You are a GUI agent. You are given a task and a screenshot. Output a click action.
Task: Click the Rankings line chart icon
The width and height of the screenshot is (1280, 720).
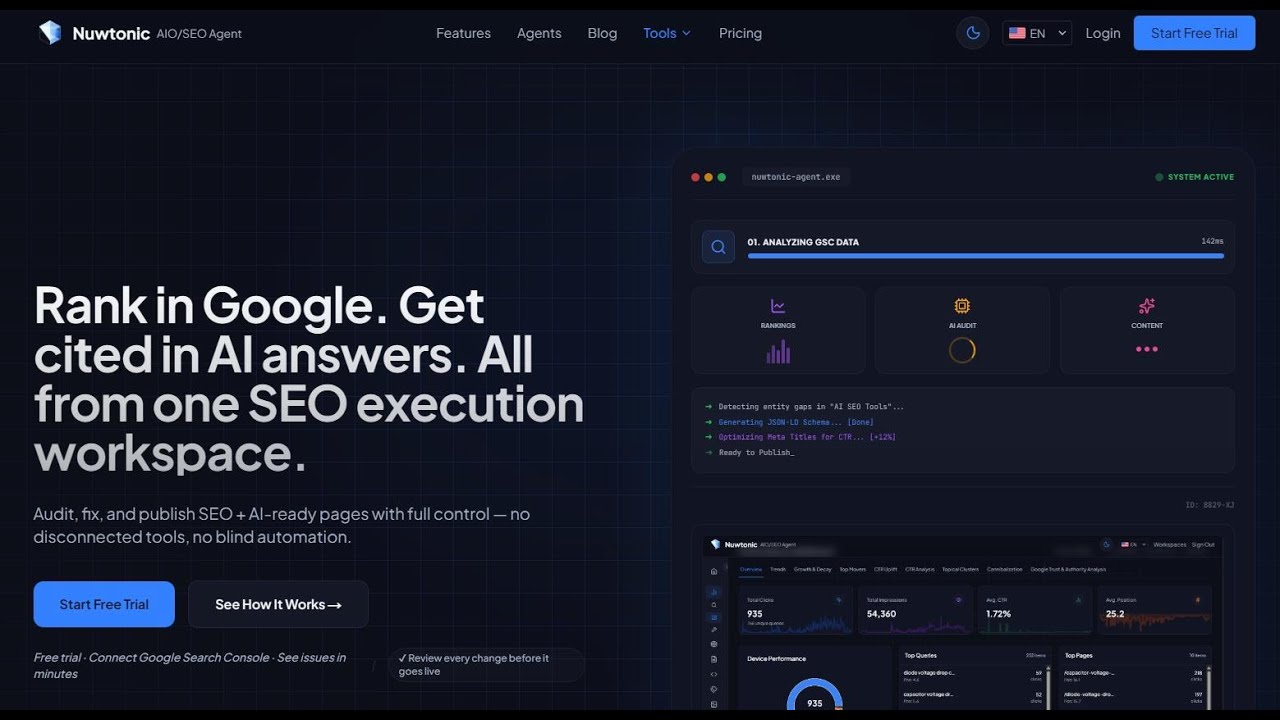tap(778, 306)
